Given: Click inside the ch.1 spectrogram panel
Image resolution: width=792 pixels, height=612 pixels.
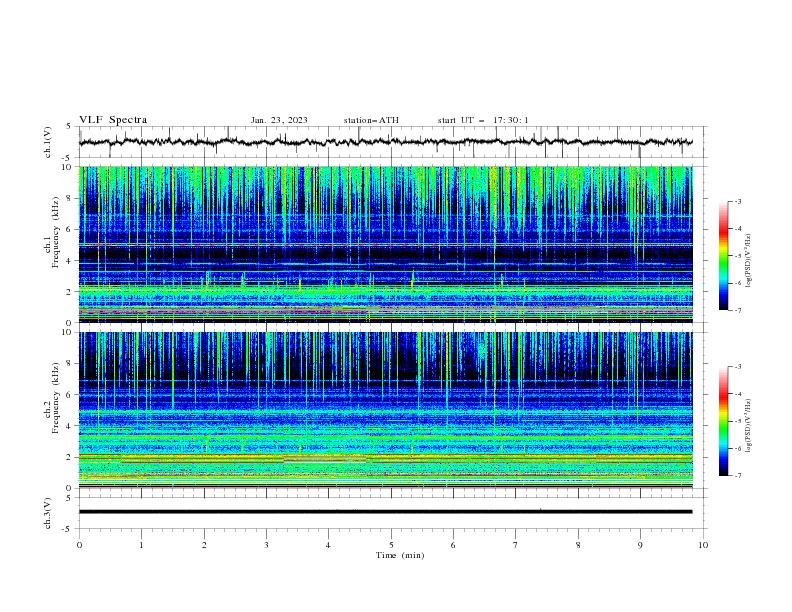Looking at the screenshot, I should [385, 244].
